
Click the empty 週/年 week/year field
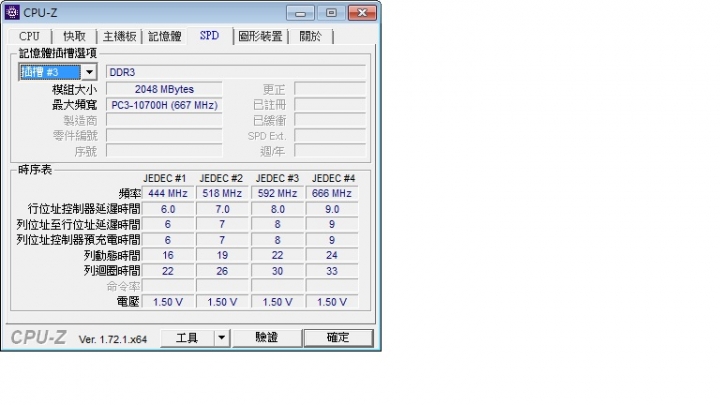click(330, 151)
